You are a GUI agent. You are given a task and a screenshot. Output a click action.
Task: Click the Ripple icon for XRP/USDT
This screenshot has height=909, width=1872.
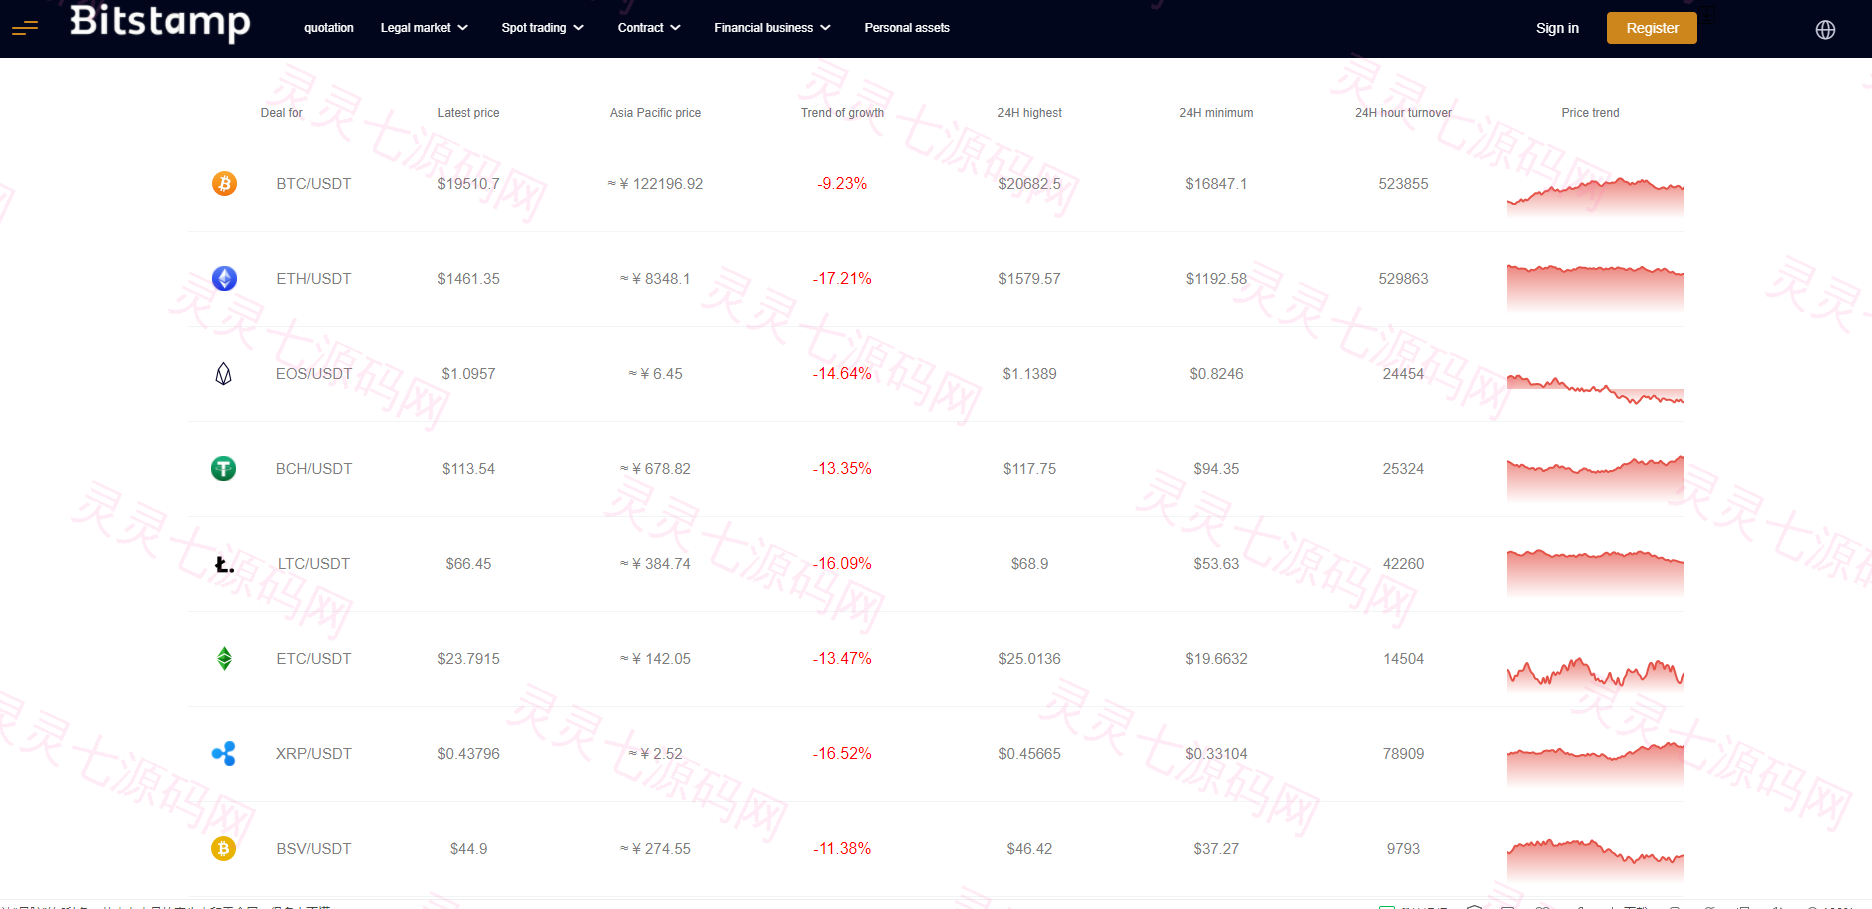point(224,754)
